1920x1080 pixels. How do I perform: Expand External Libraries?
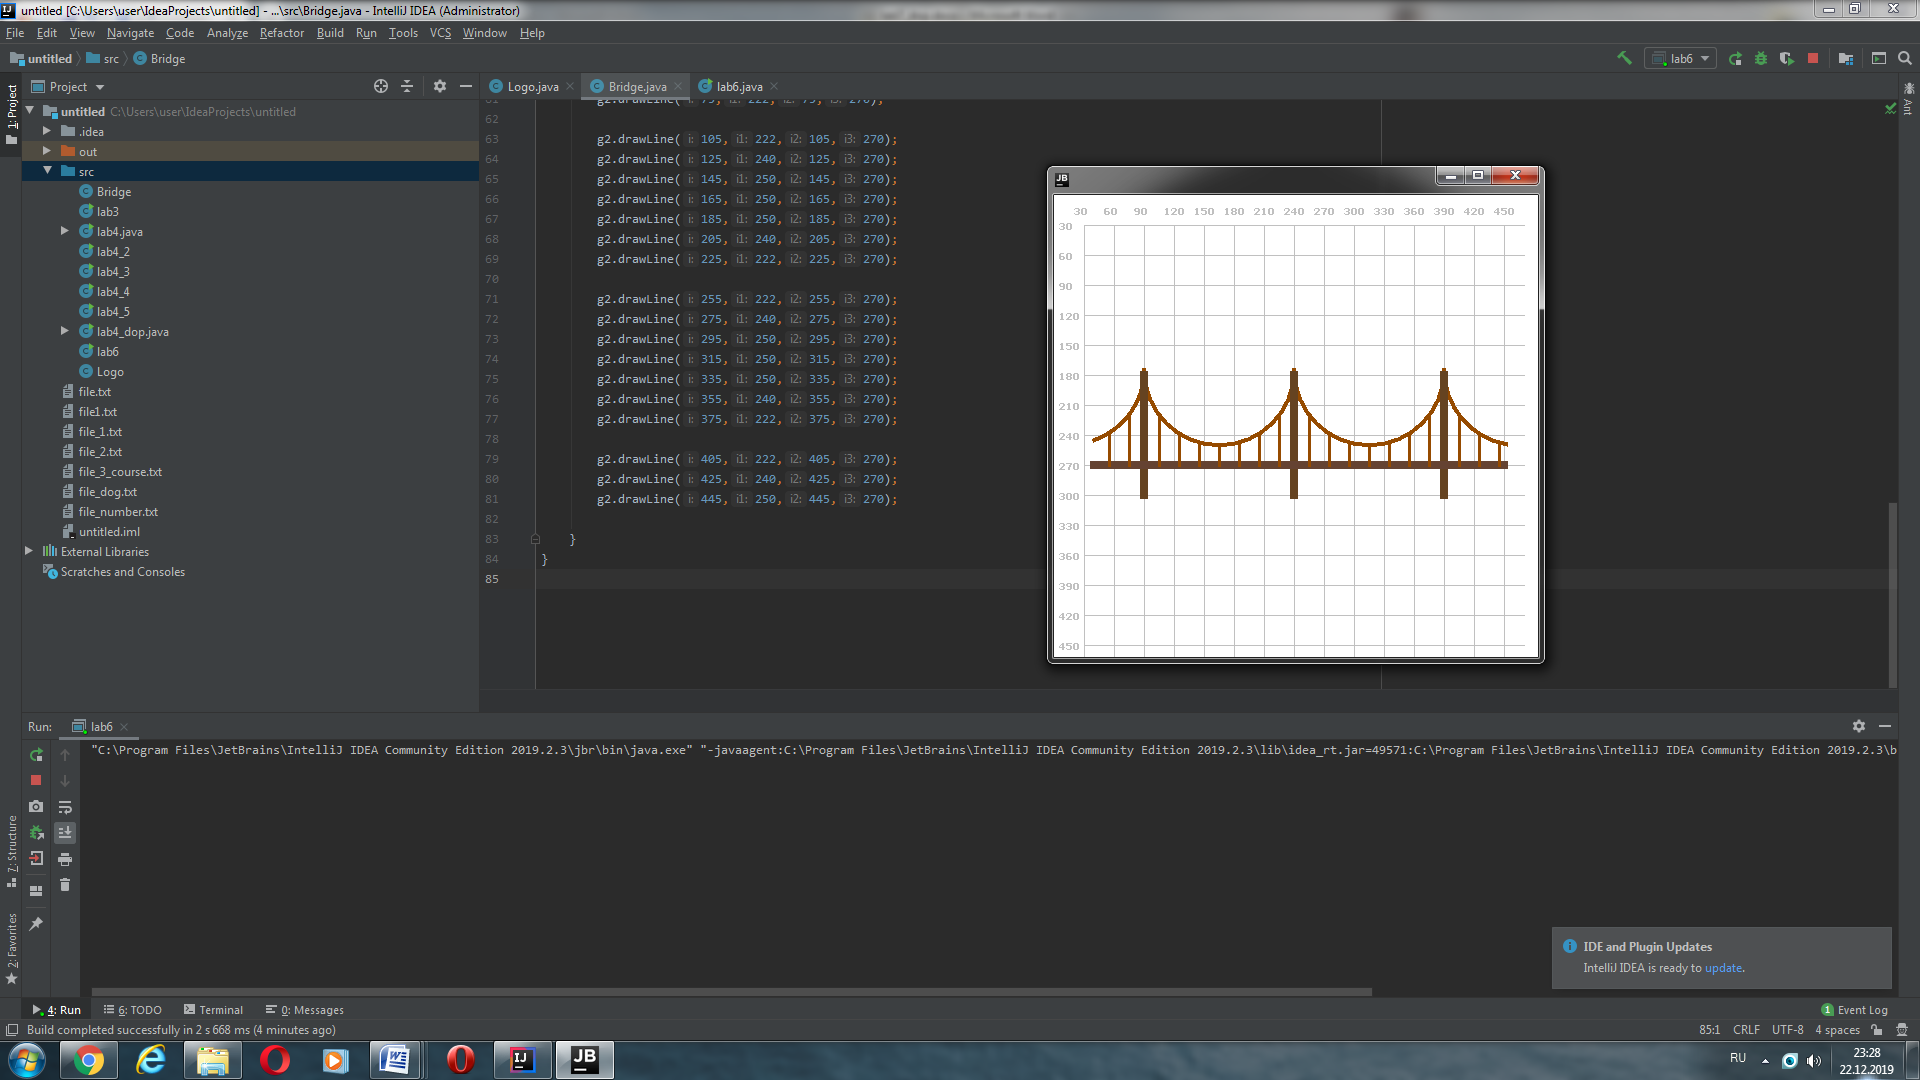coord(29,551)
